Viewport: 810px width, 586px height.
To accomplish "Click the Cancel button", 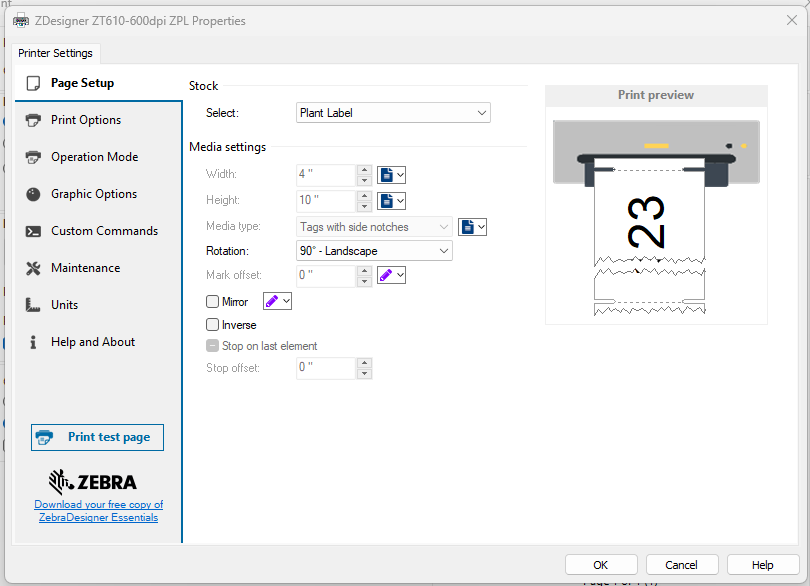I will [682, 565].
